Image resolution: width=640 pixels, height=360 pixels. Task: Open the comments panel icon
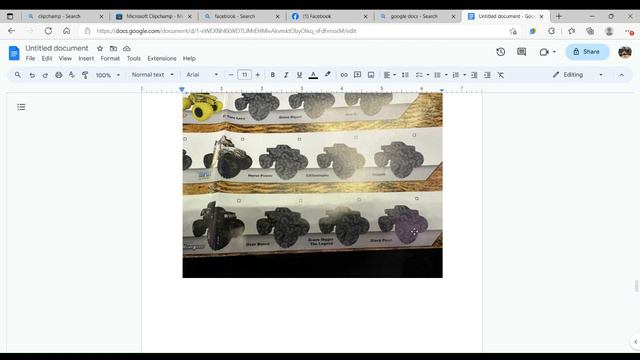522,52
